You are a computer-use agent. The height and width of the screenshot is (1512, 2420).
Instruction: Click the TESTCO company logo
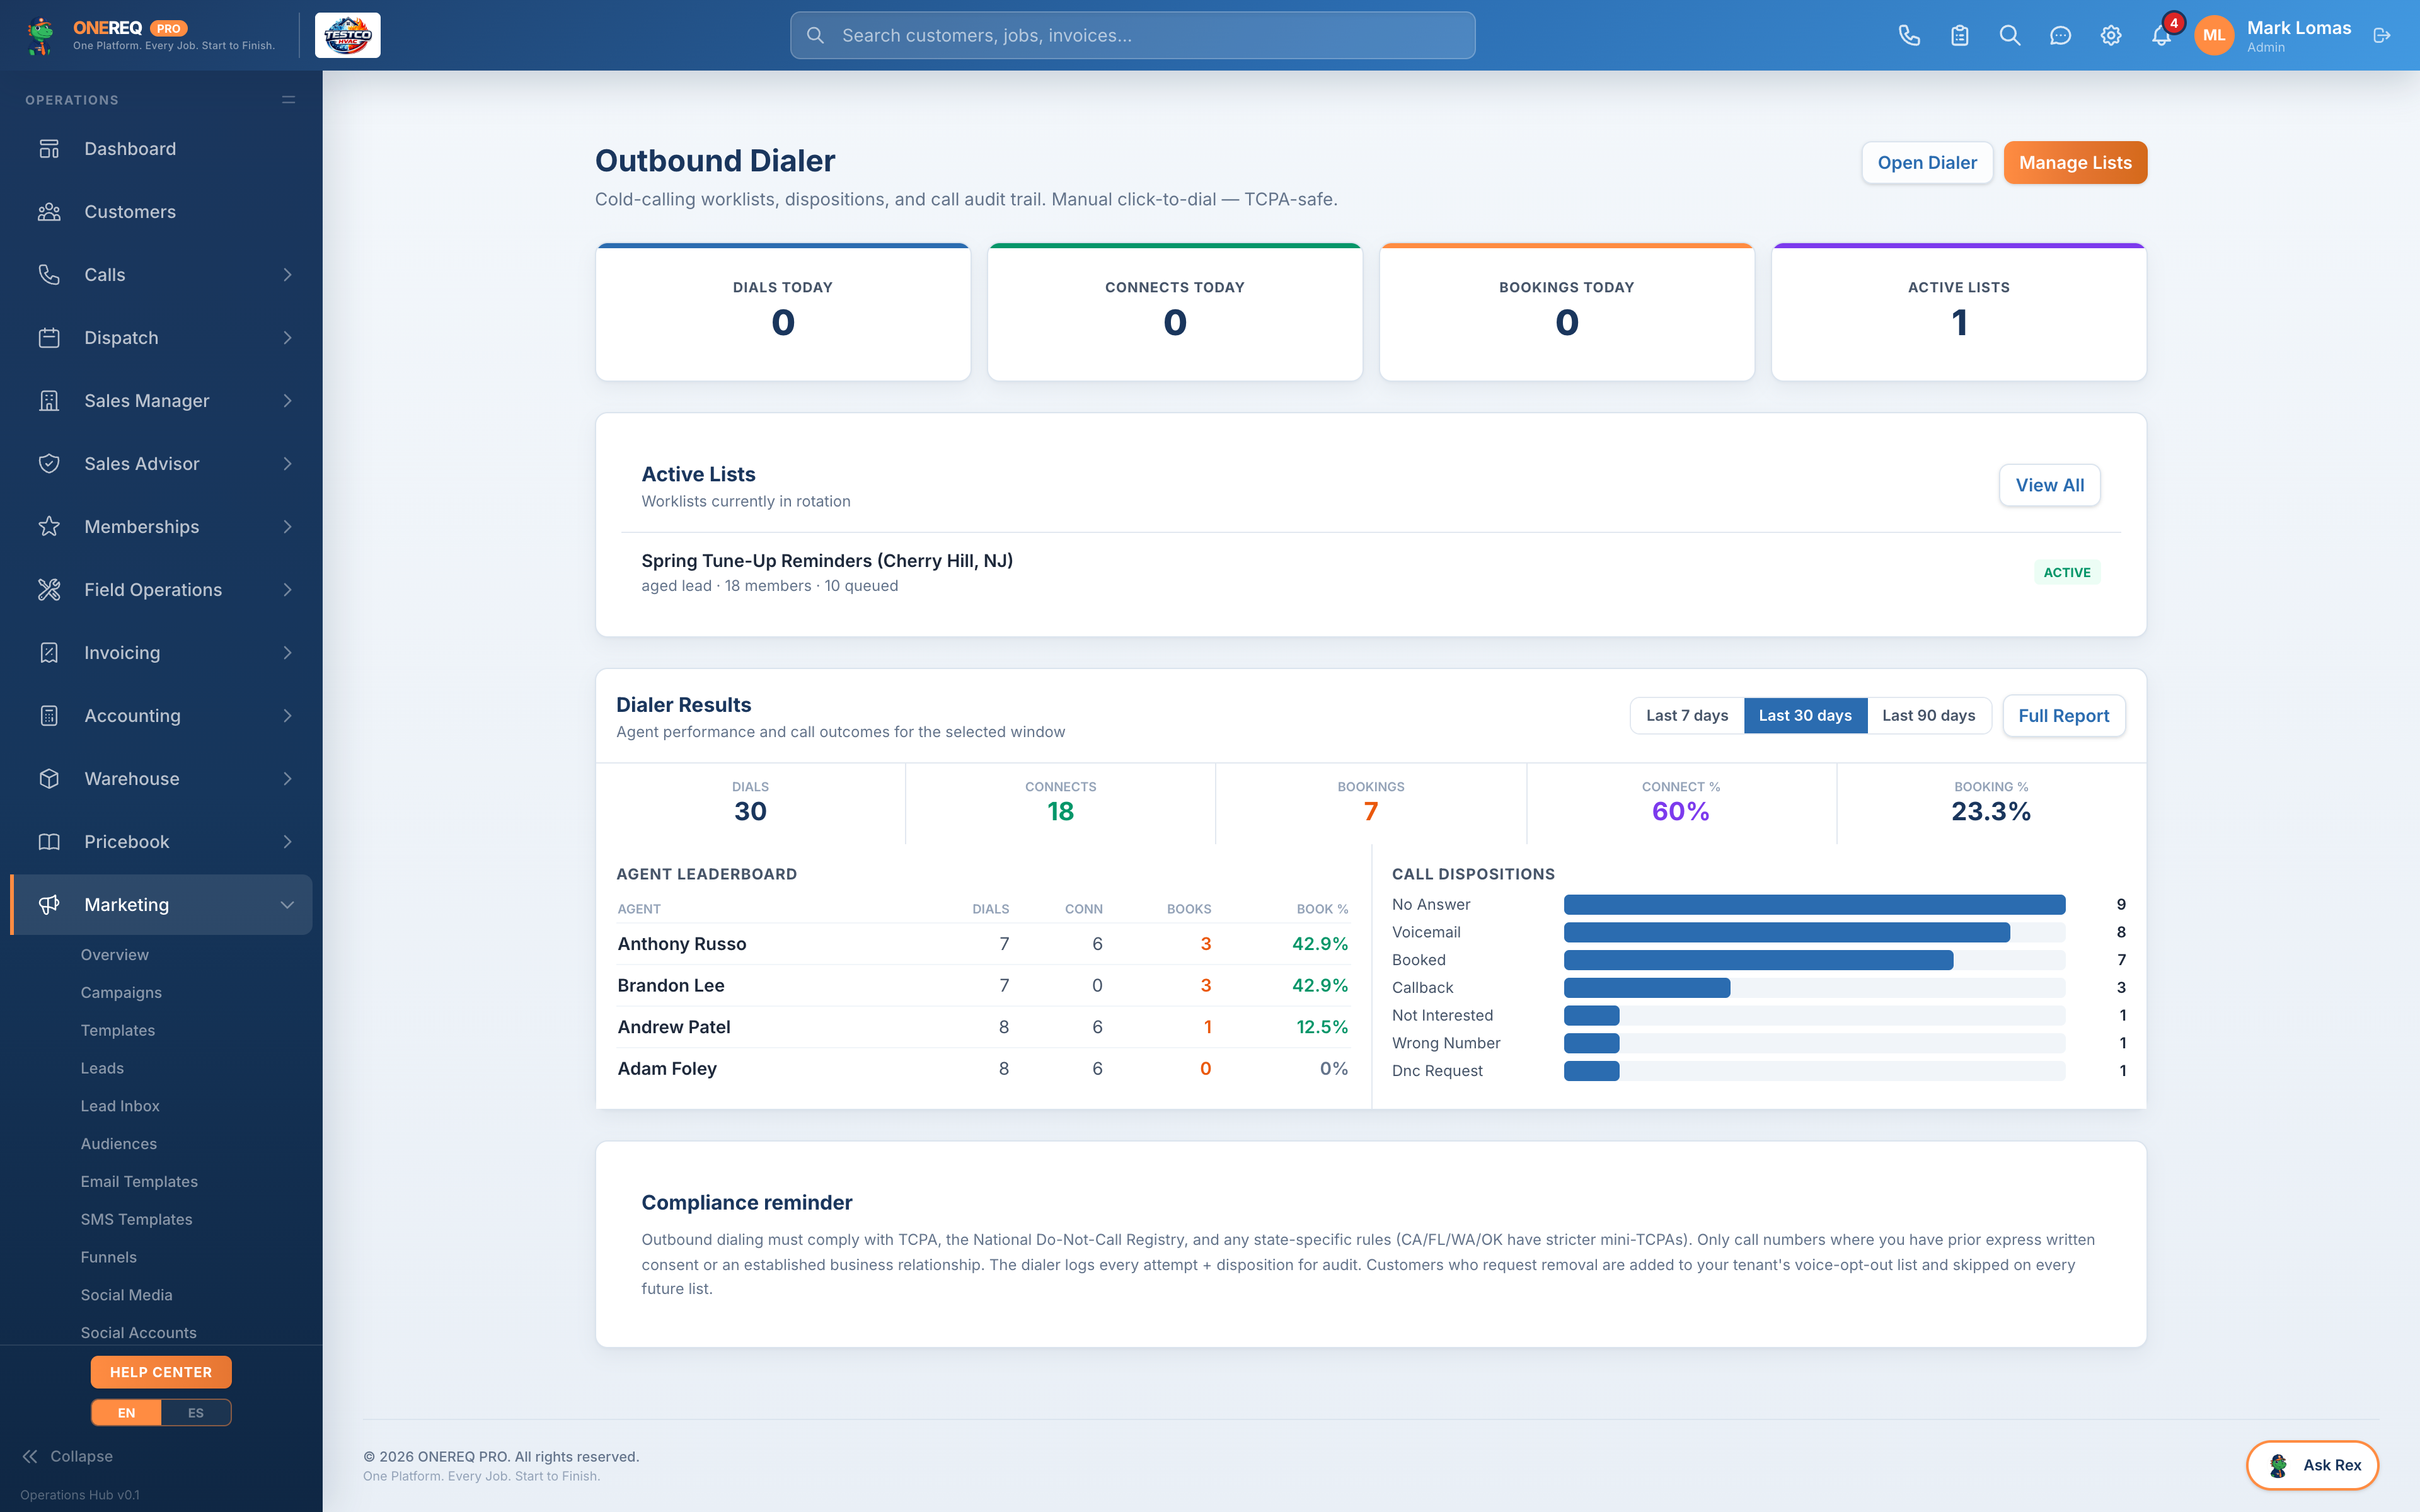(x=348, y=36)
